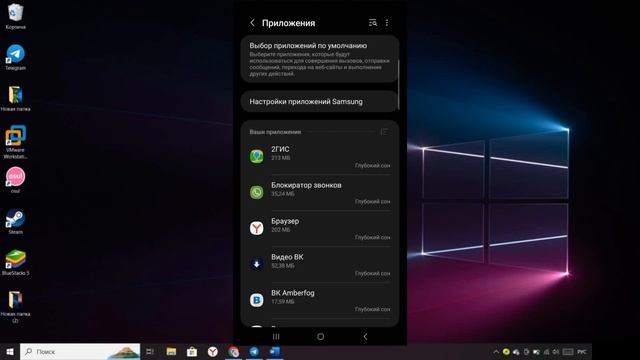Select the ВК Amberfog app icon
This screenshot has width=640, height=360.
257,300
